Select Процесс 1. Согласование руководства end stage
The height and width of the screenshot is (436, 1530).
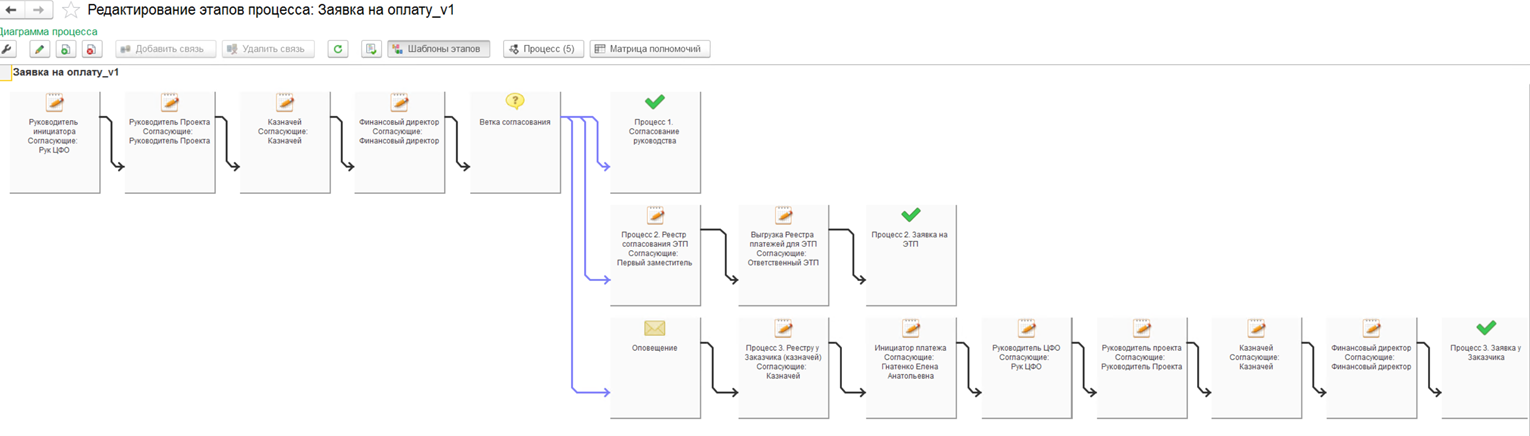pos(655,140)
